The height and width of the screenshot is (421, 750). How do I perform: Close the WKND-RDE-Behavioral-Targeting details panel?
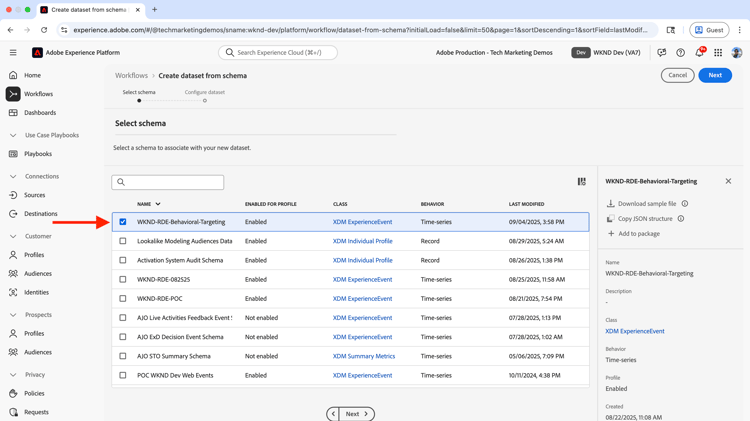pos(728,181)
